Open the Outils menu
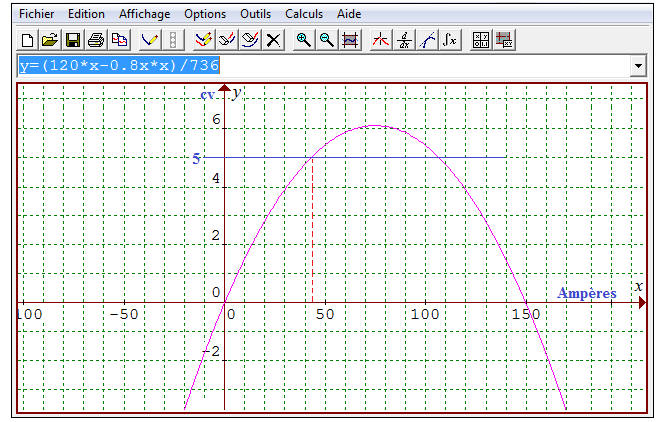The height and width of the screenshot is (422, 665). coord(255,14)
